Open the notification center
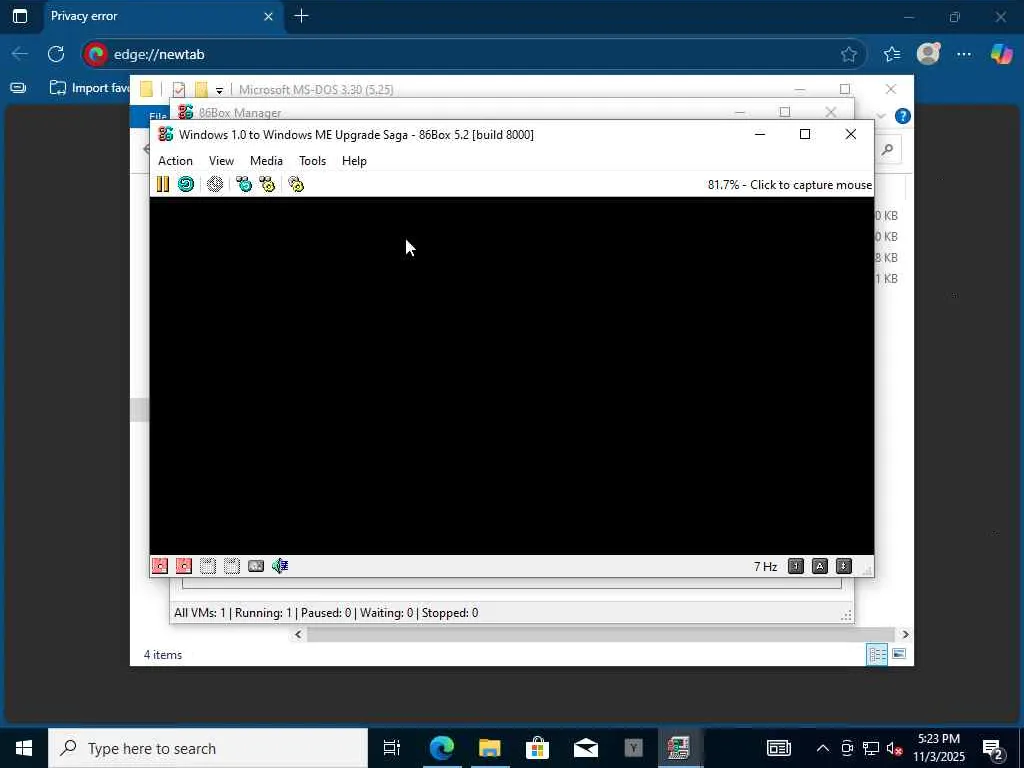The height and width of the screenshot is (768, 1024). click(993, 748)
